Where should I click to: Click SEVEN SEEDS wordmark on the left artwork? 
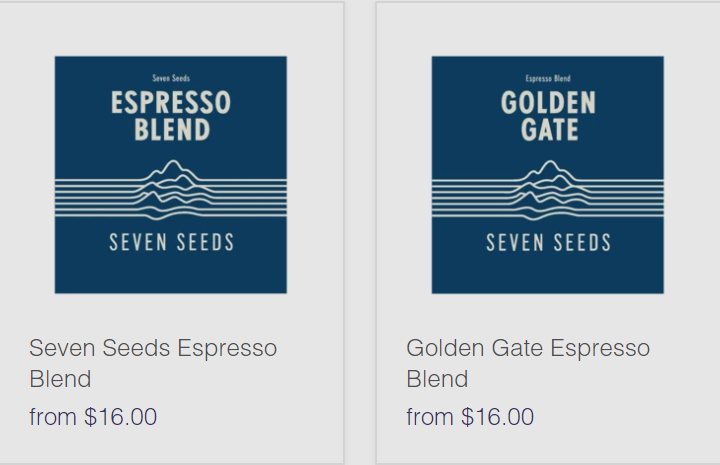click(171, 242)
